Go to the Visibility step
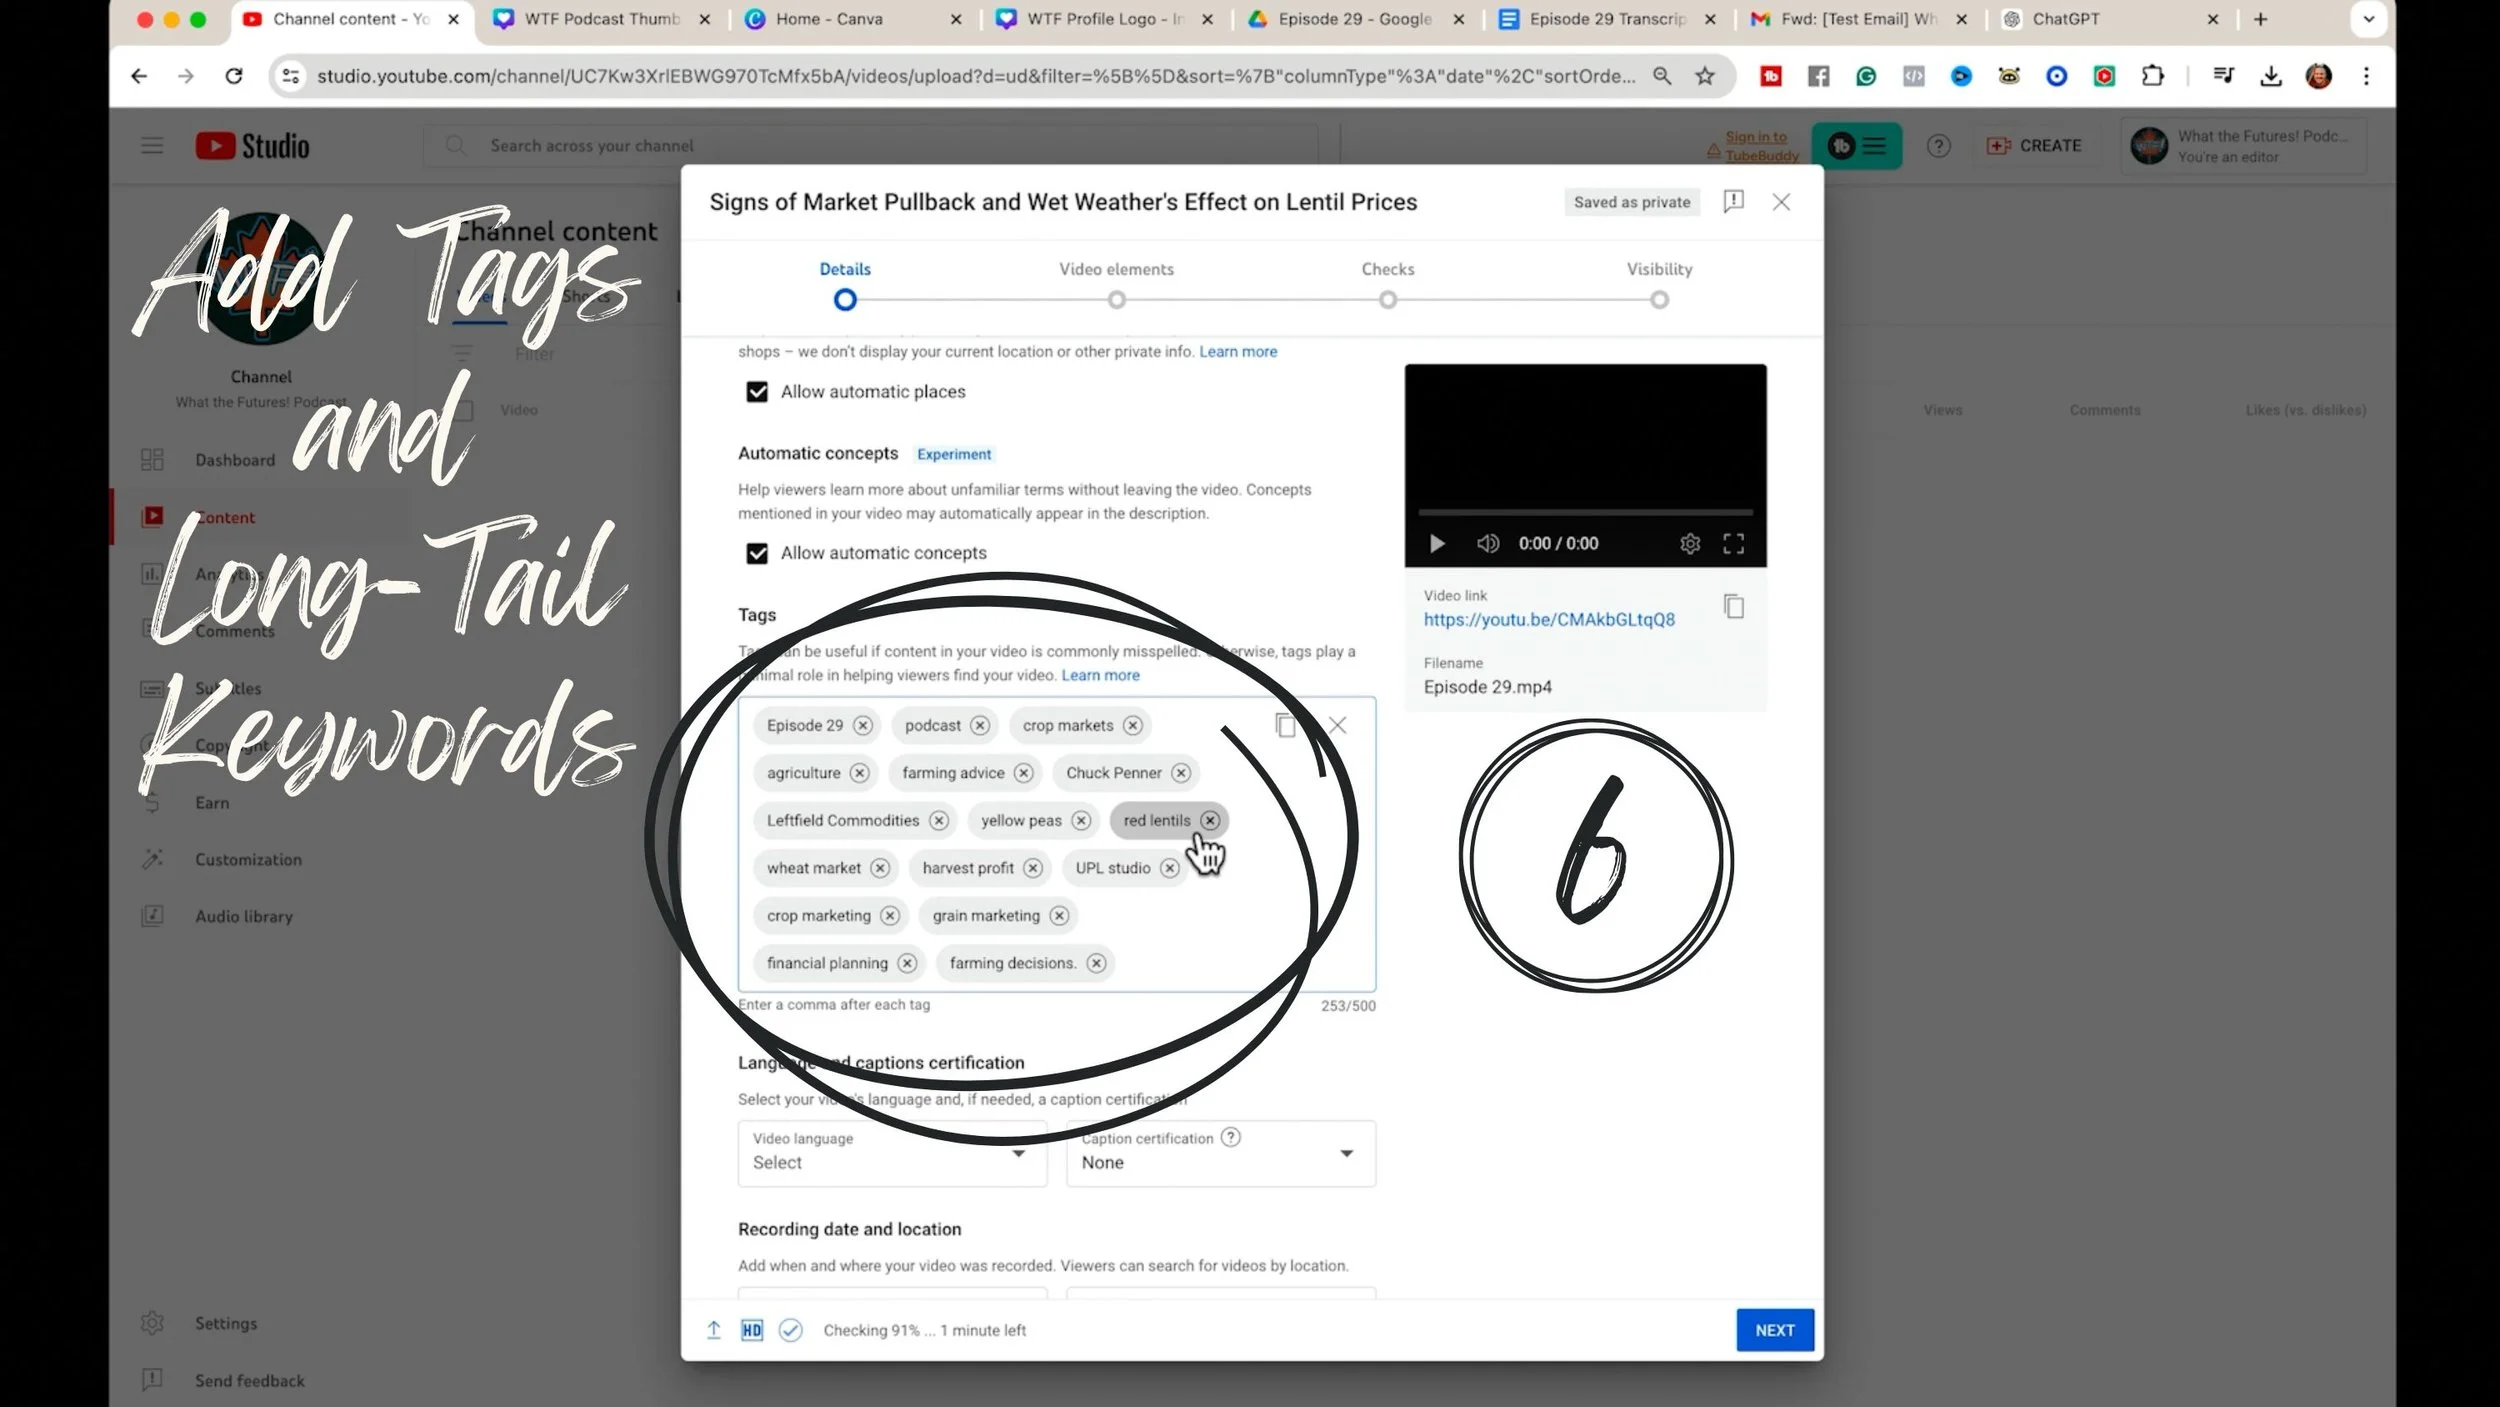Screen dimensions: 2500x1407 coord(1659,284)
